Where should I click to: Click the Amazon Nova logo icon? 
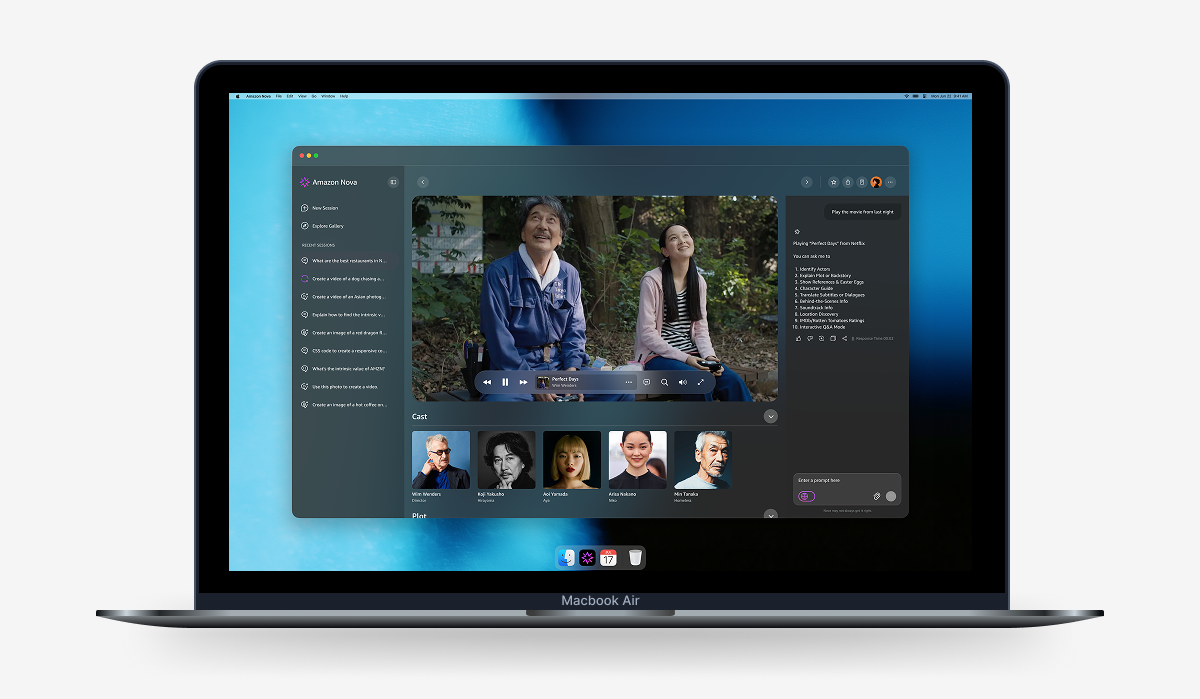[304, 182]
